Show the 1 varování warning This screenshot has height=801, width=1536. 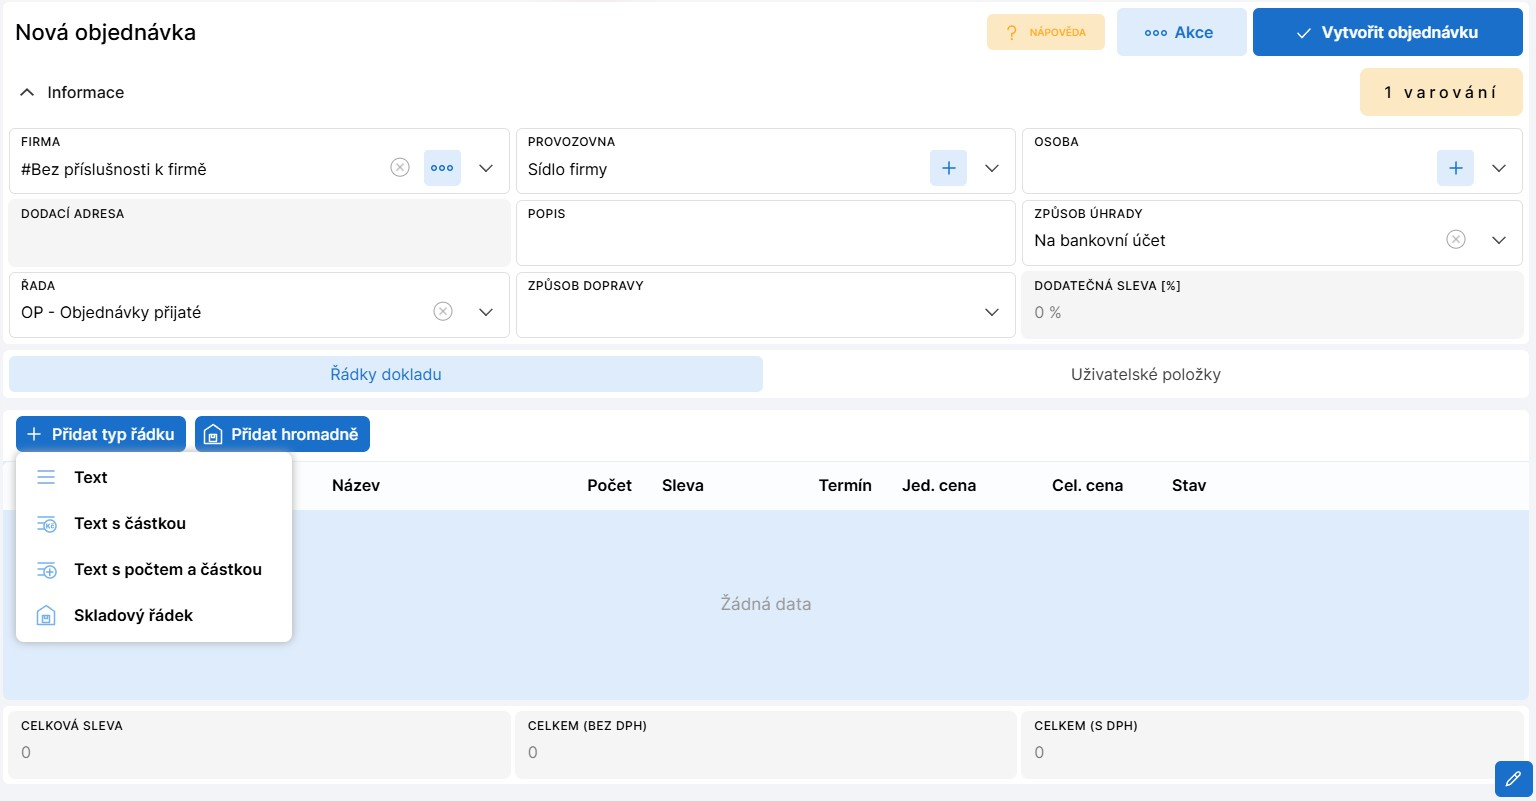tap(1441, 92)
